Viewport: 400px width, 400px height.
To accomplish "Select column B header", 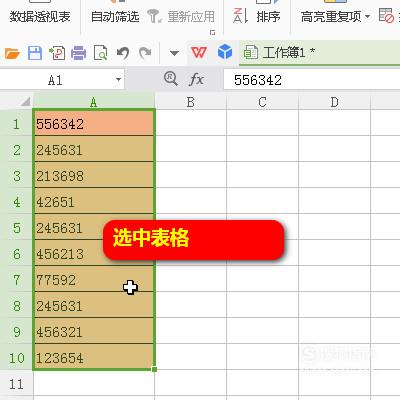I will [191, 102].
